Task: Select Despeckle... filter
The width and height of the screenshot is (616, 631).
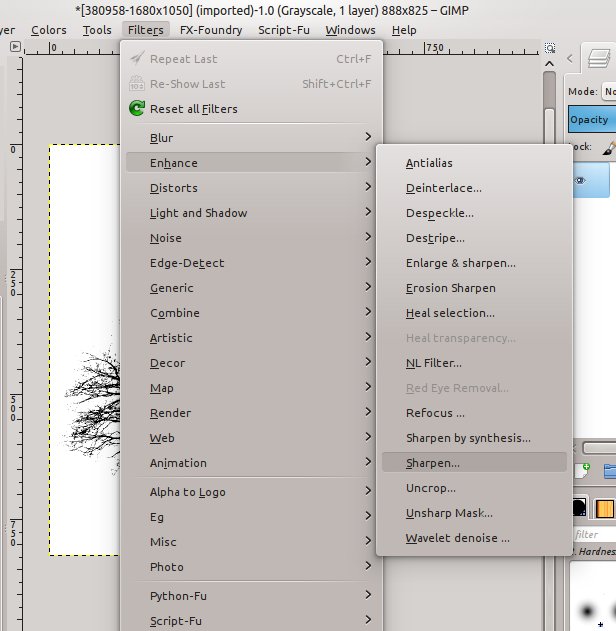Action: (474, 212)
